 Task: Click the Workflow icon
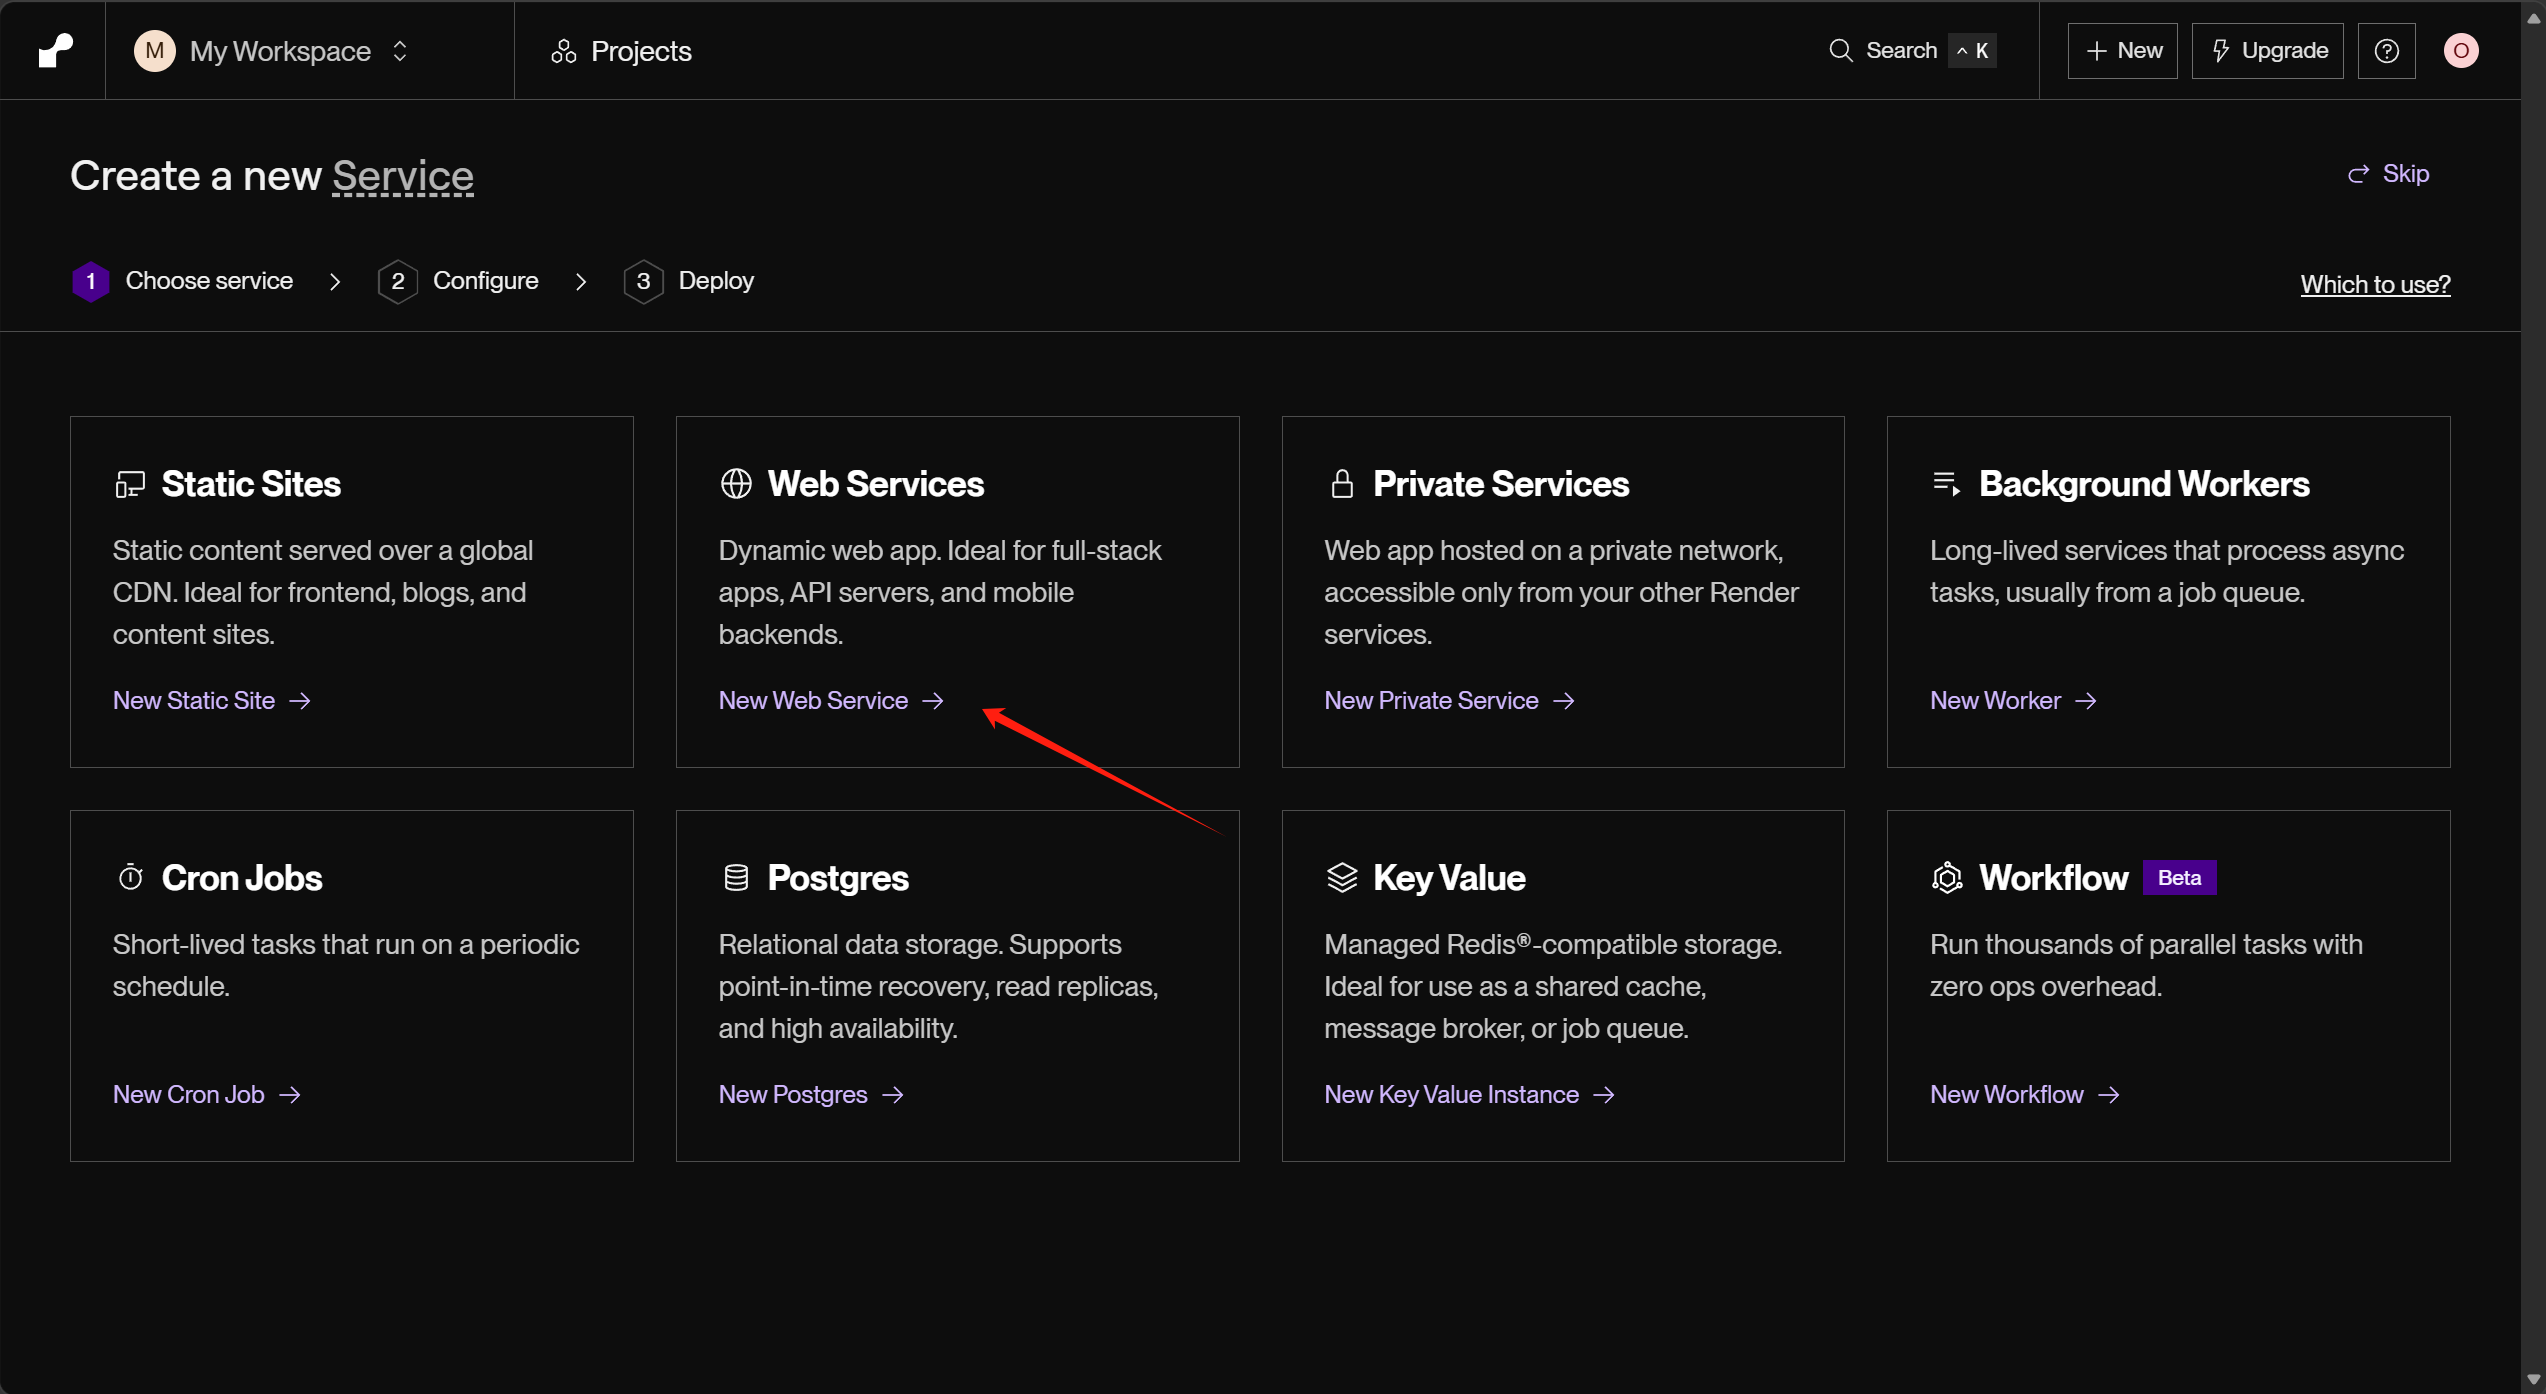point(1947,878)
